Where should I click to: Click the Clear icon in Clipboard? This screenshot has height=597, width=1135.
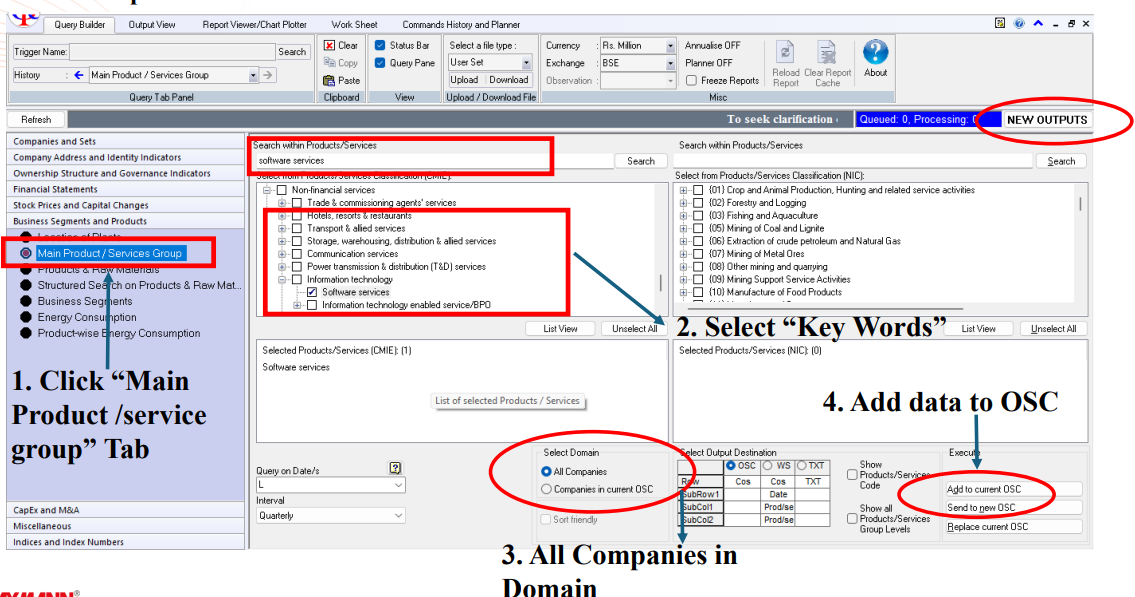329,45
